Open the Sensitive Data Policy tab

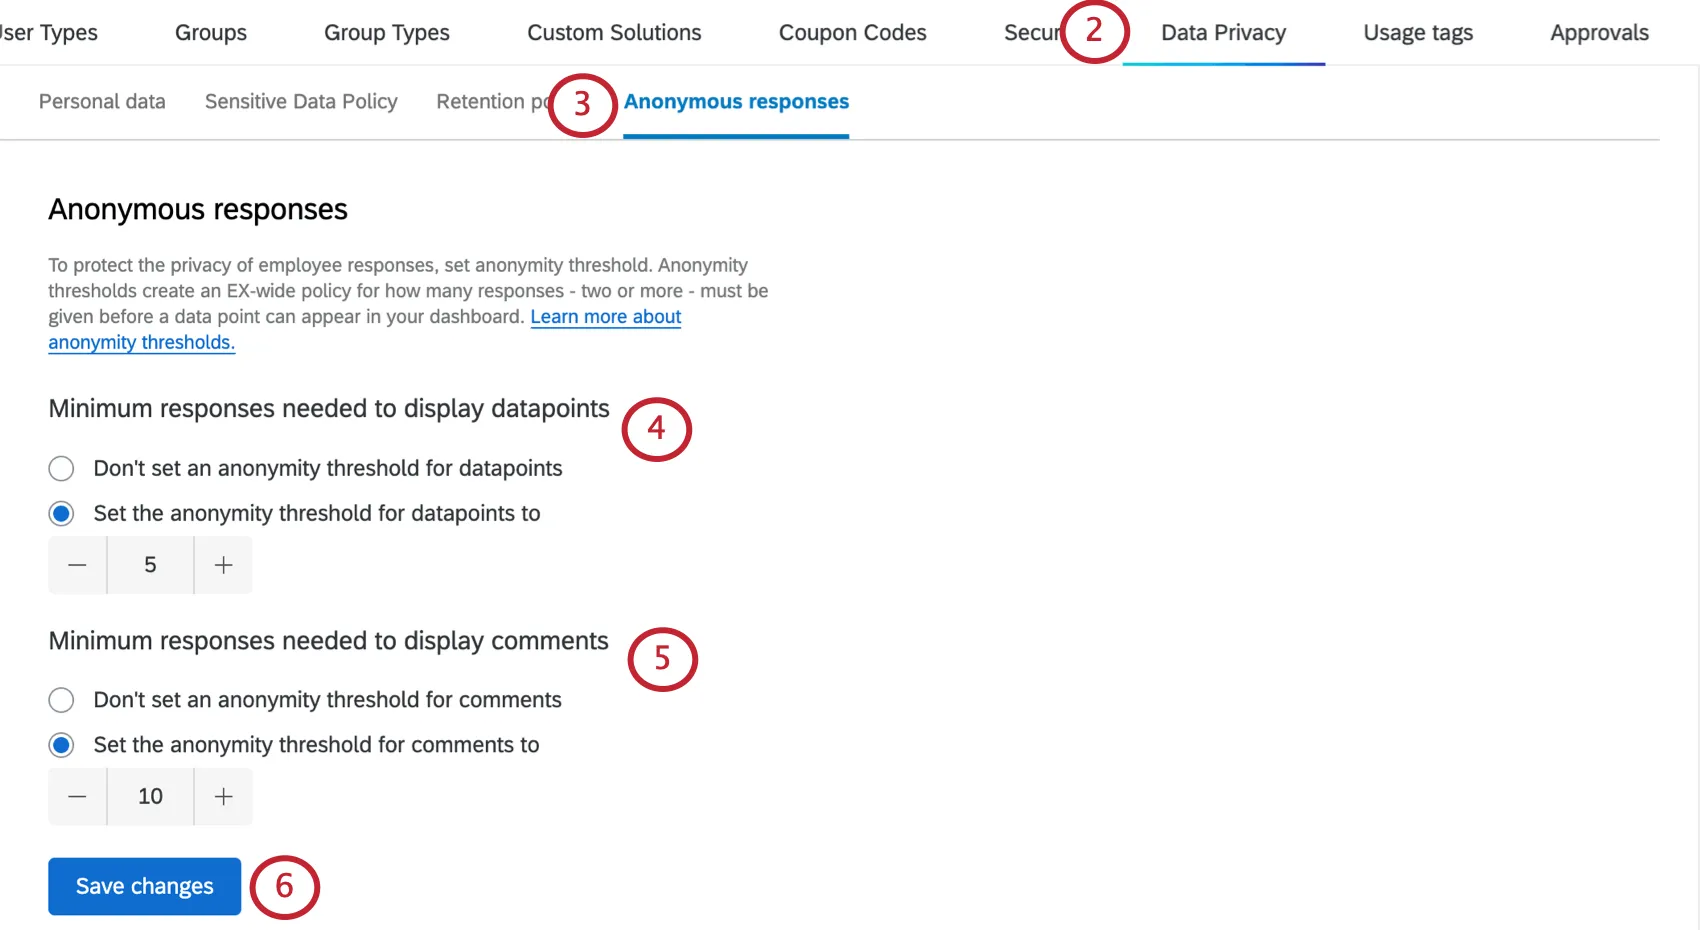point(300,101)
